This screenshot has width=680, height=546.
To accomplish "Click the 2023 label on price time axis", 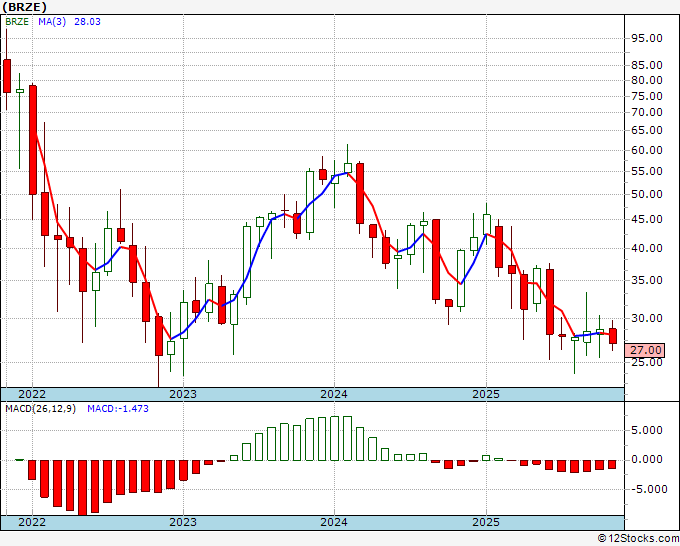I will point(183,394).
